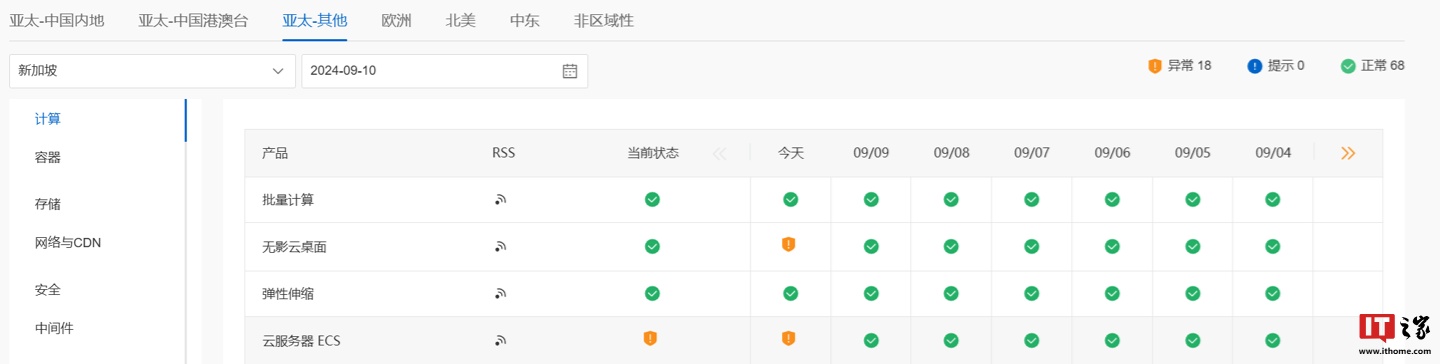Click 批量计算 today's status check
Viewport: 1440px width, 364px height.
(x=791, y=200)
